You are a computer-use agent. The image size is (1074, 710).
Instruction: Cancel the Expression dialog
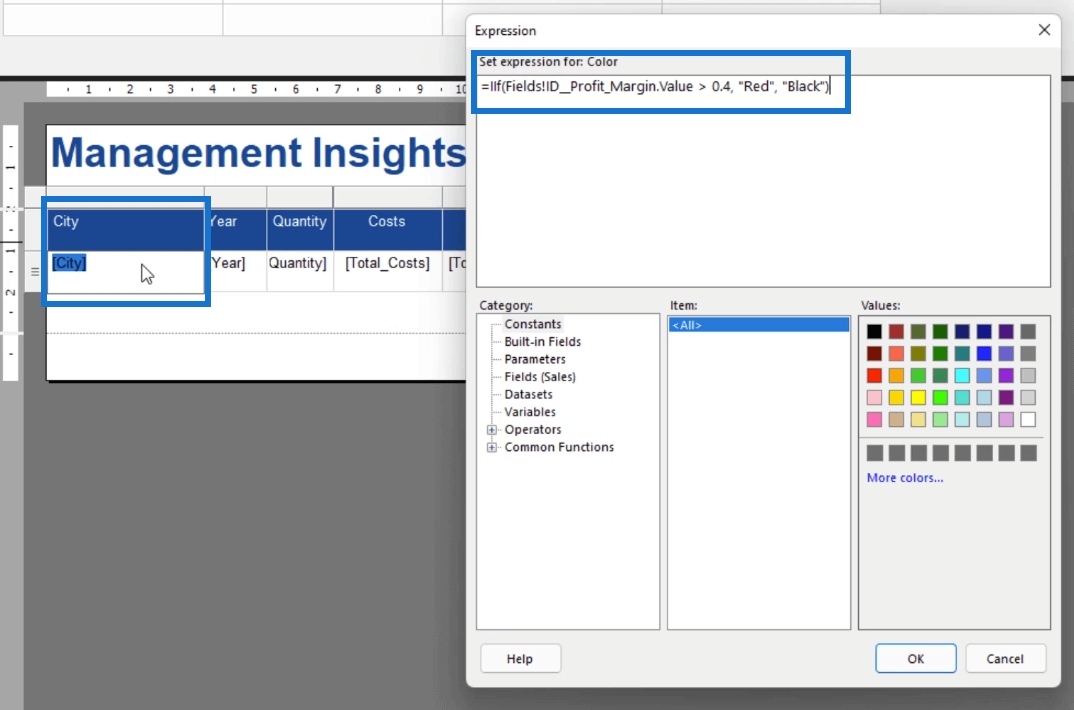click(1006, 659)
